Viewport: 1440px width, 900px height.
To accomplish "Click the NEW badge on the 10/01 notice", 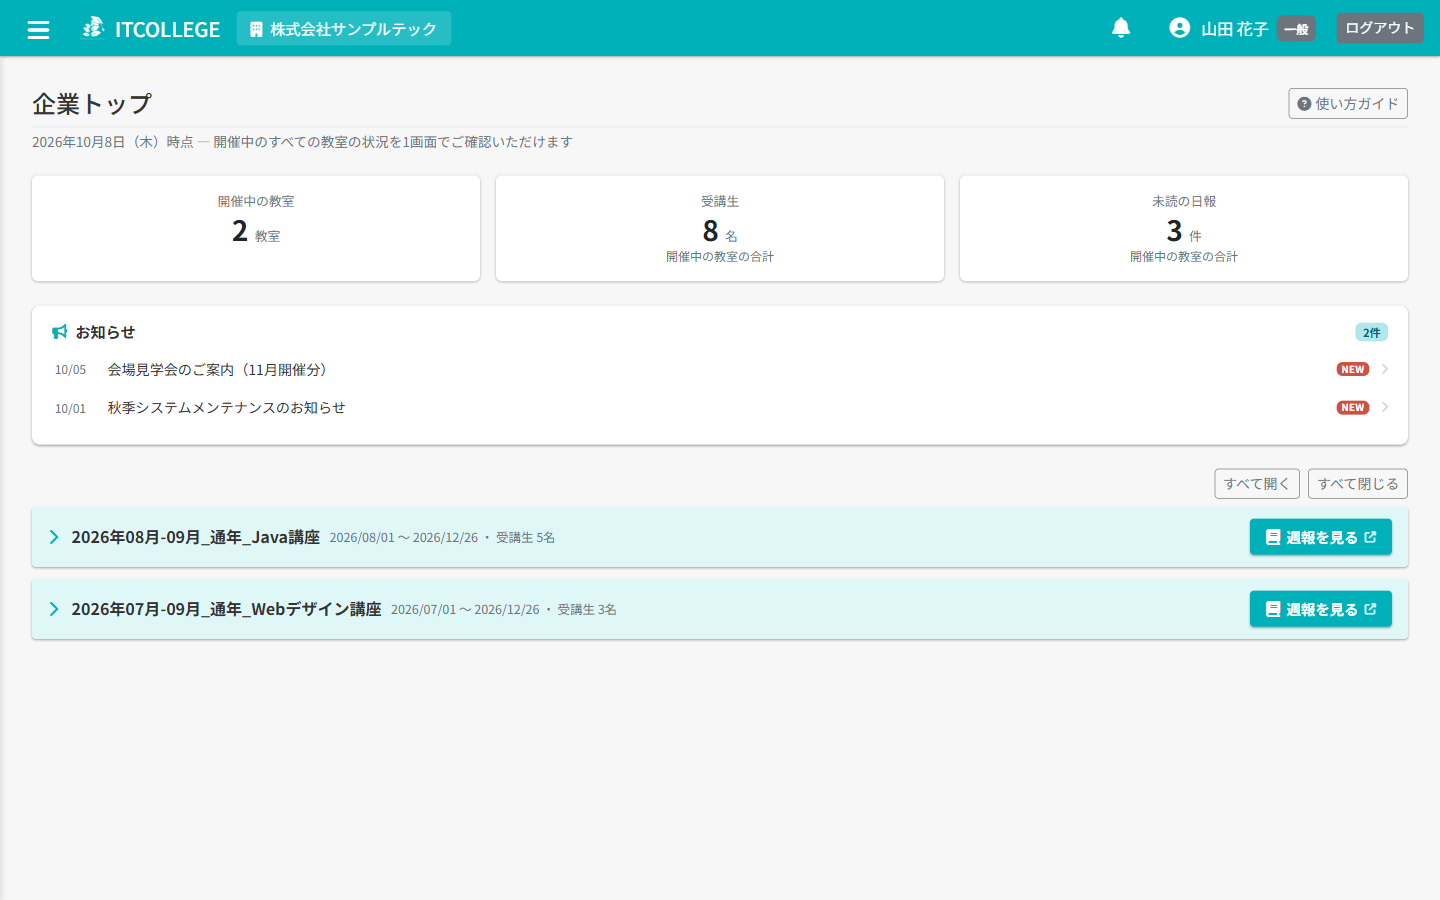I will tap(1353, 407).
